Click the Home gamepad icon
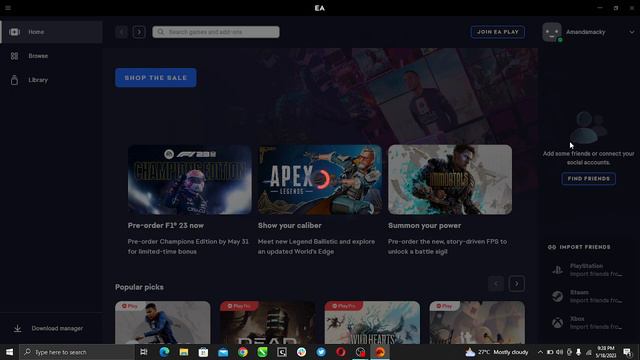Image resolution: width=640 pixels, height=360 pixels. [14, 32]
